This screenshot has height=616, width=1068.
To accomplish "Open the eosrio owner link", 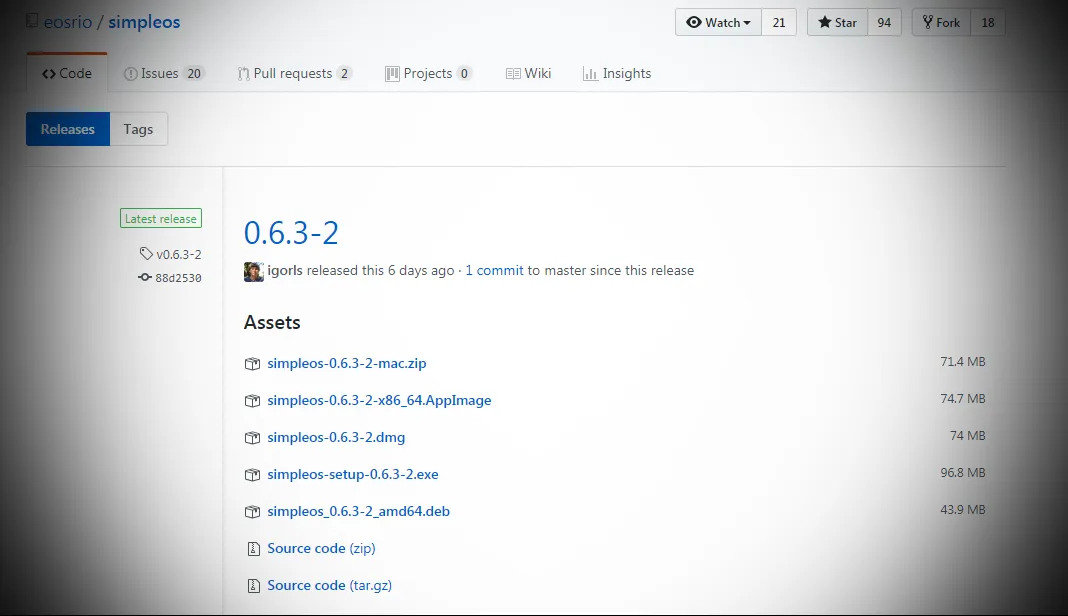I will click(67, 22).
